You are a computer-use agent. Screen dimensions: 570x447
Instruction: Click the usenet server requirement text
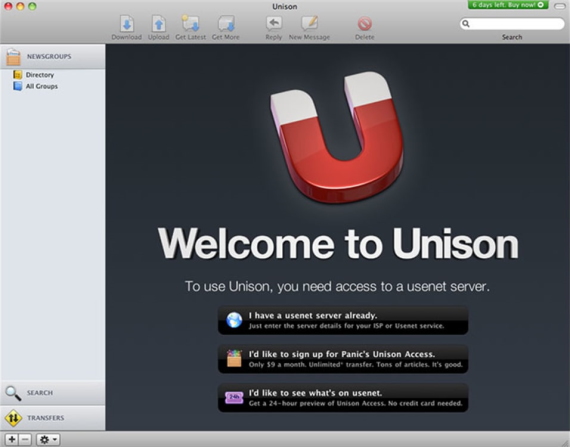pos(337,287)
